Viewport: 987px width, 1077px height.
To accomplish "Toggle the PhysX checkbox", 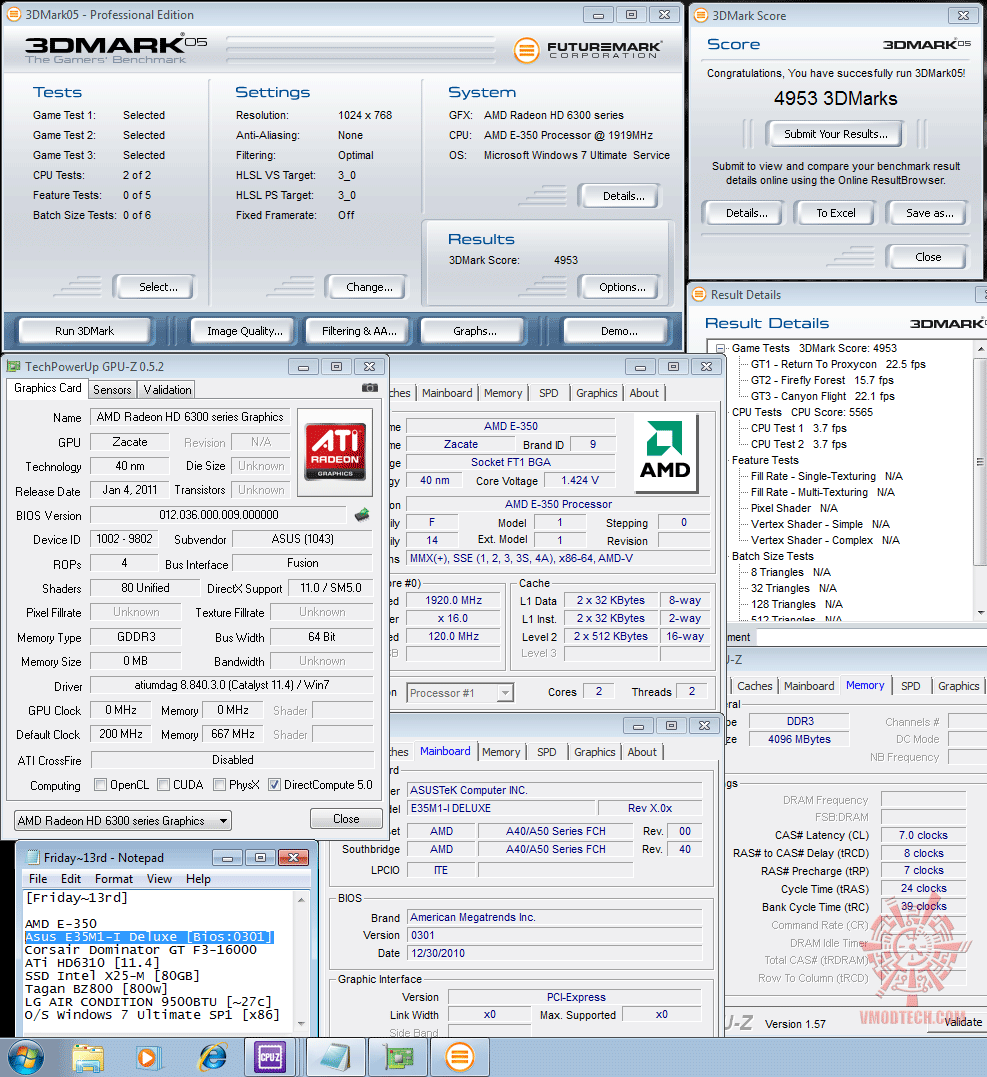I will [x=220, y=784].
